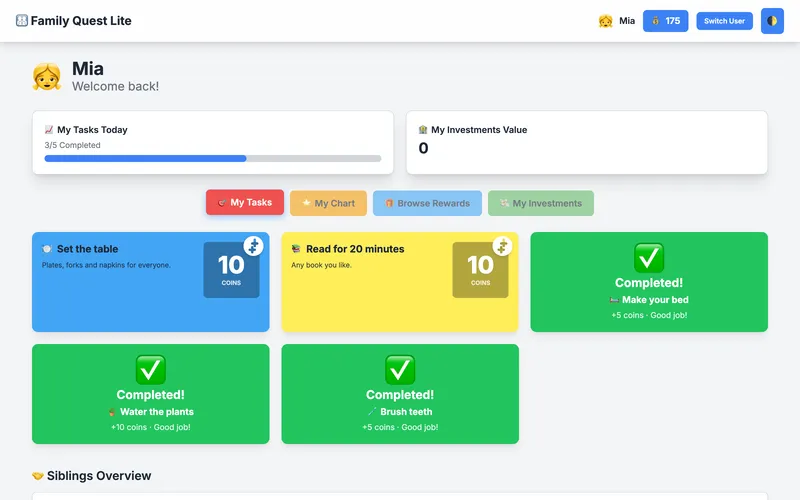
Task: Click the Switch User button
Action: (x=724, y=21)
